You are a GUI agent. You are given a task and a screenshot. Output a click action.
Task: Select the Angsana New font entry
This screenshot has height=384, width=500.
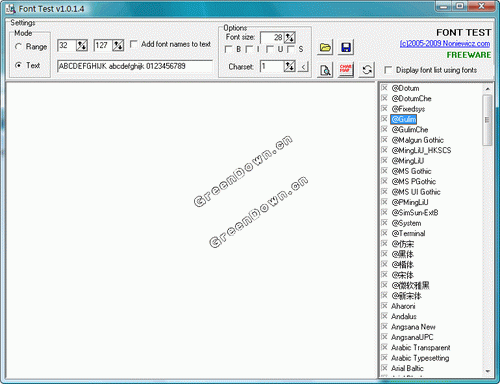(413, 327)
